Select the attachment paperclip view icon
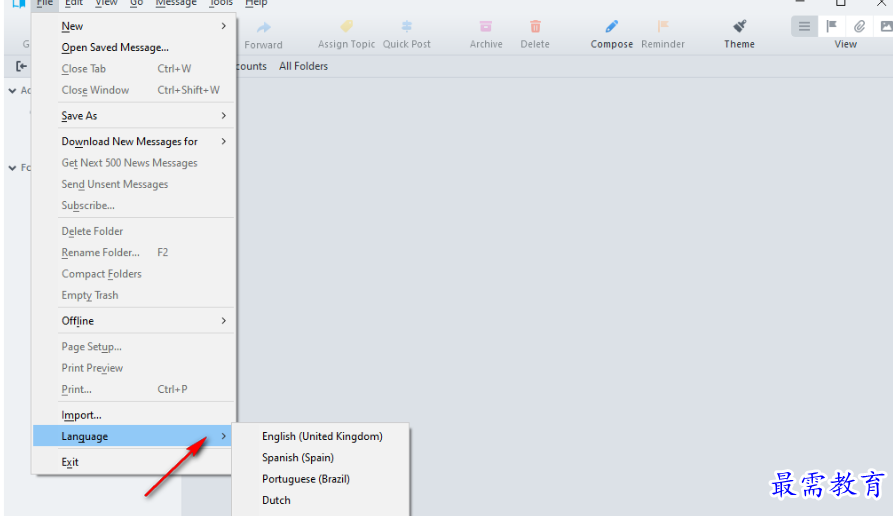The image size is (893, 516). [x=859, y=26]
